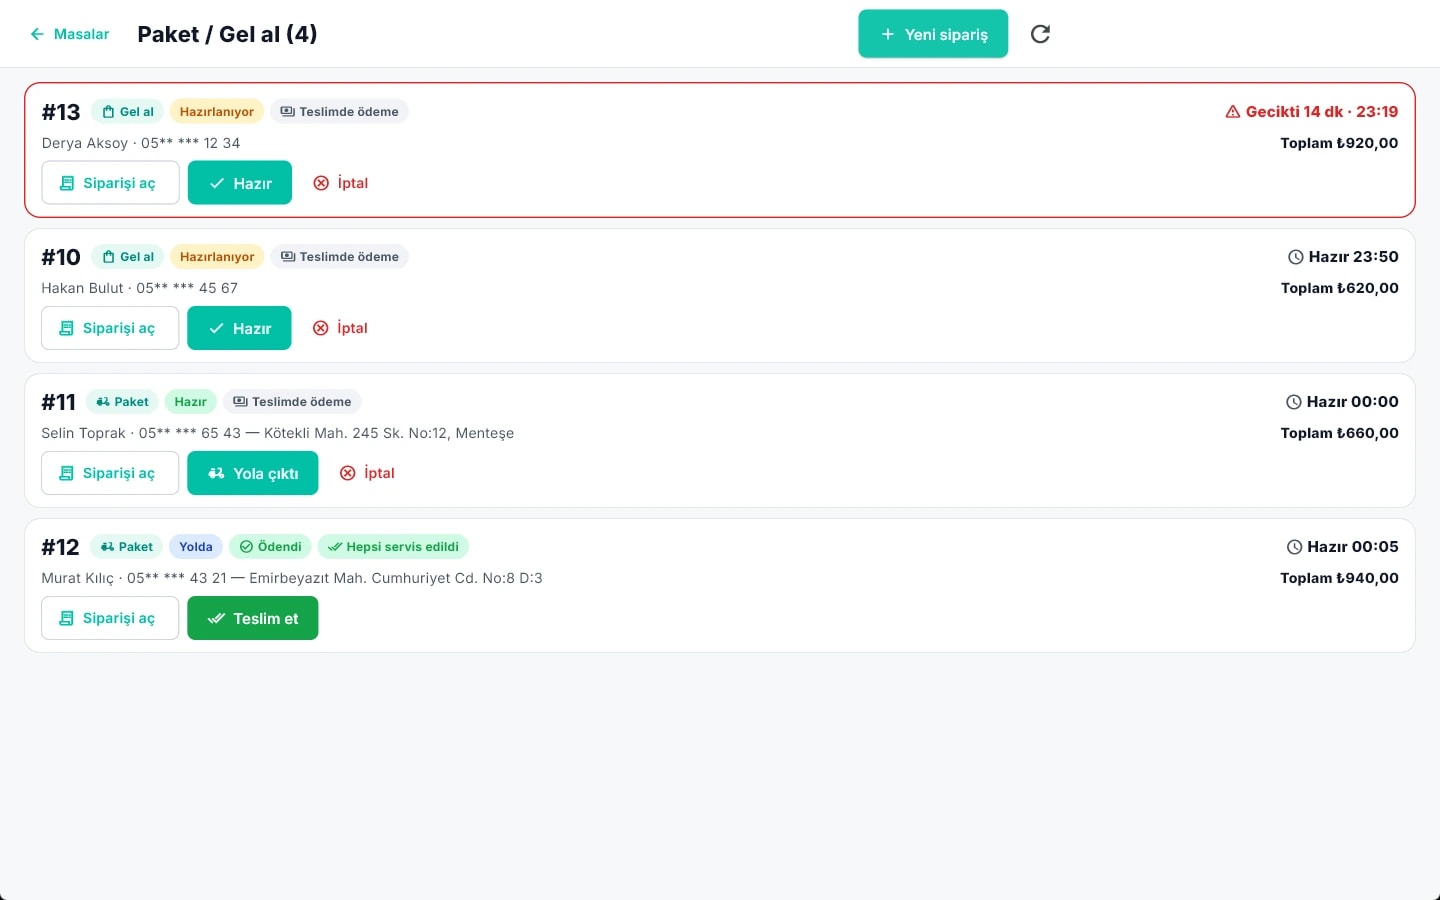Click the refresh icon next to Yeni sipariş
Viewport: 1440px width, 900px height.
[1040, 34]
